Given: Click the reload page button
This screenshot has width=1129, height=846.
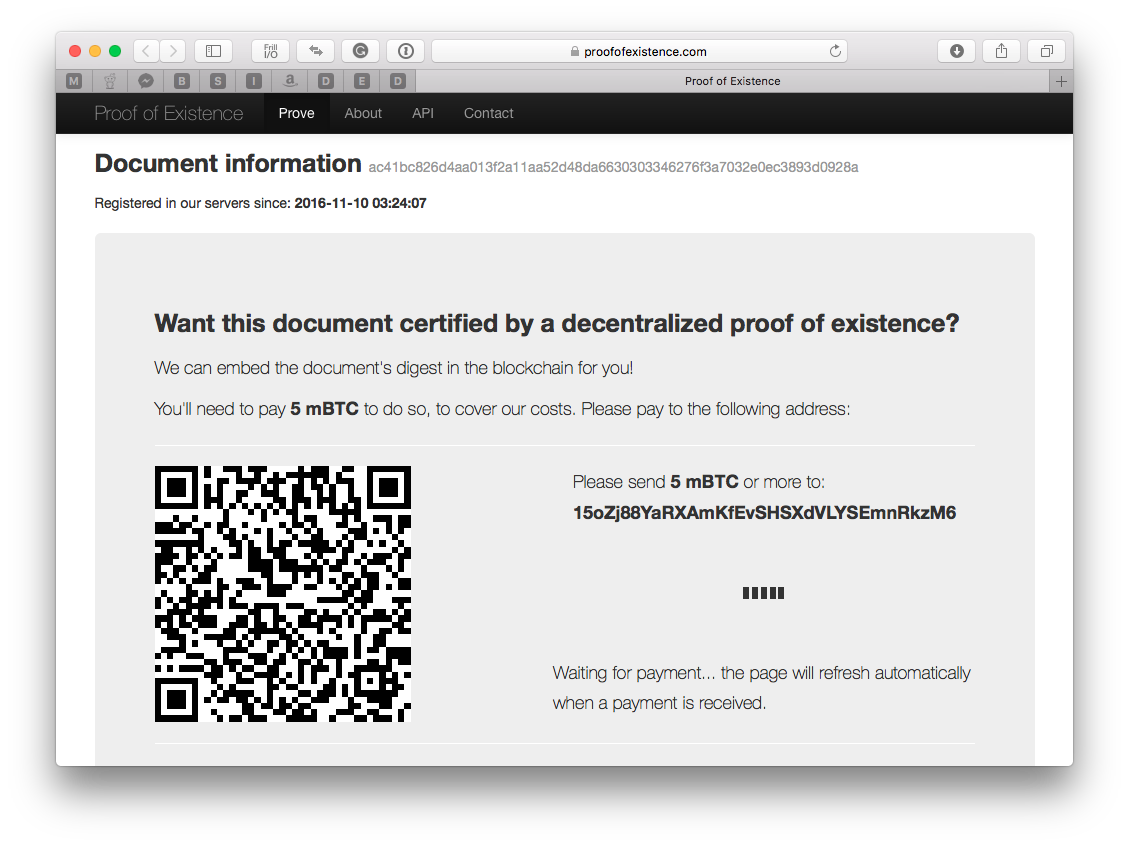Looking at the screenshot, I should click(x=835, y=51).
